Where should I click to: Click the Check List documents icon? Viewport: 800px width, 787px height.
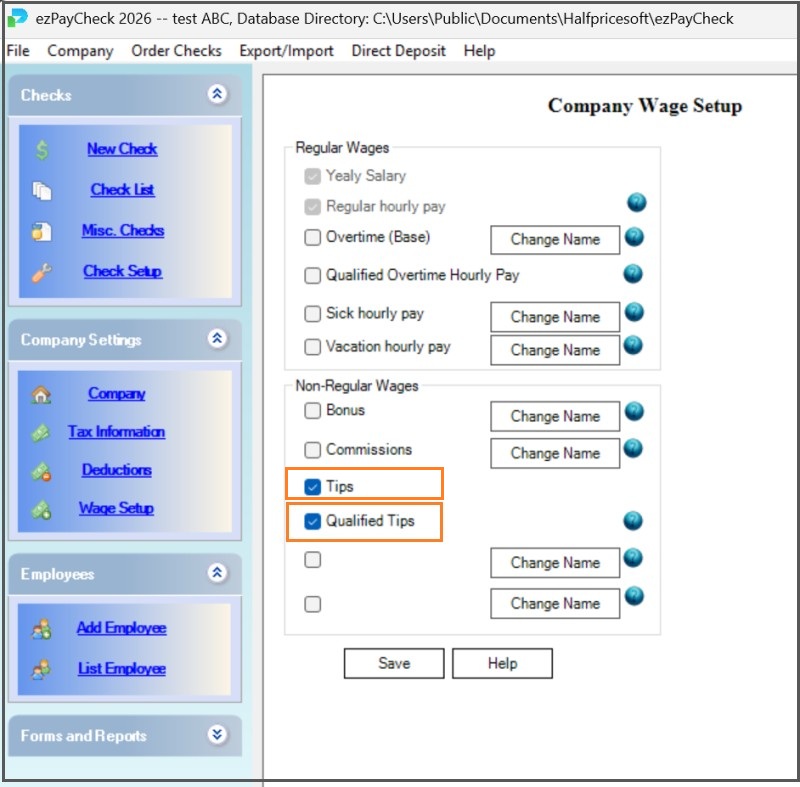click(41, 190)
